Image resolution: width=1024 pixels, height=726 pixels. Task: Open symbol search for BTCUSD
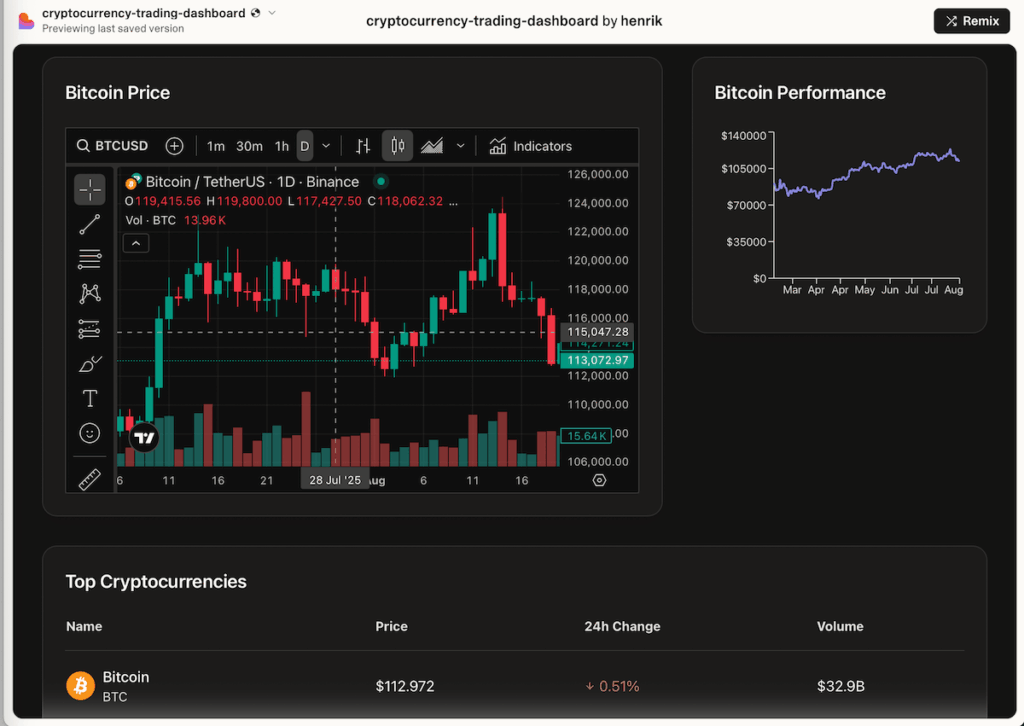(x=112, y=145)
